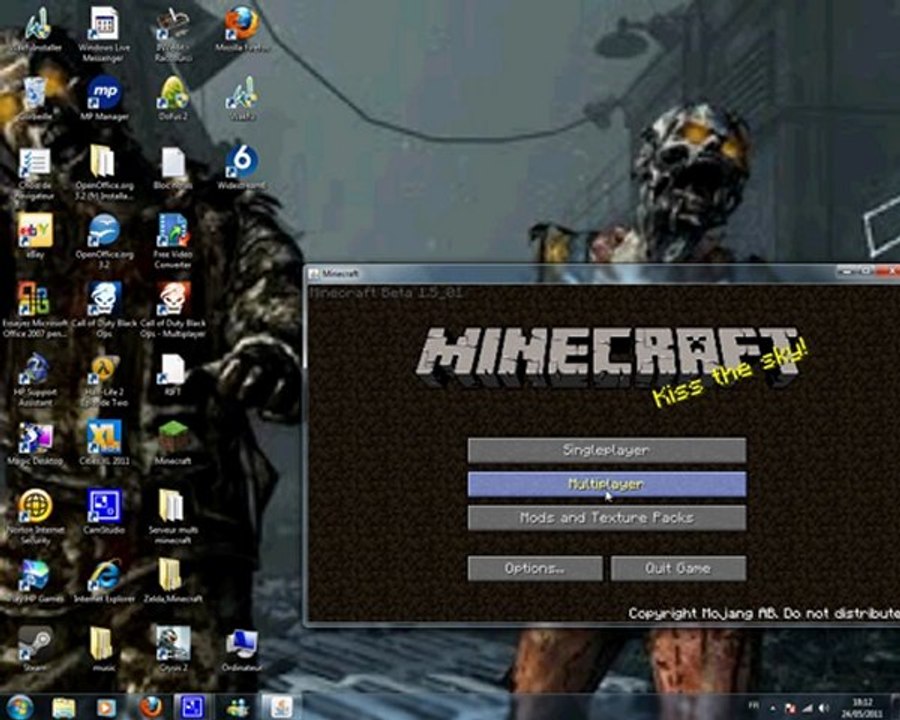Launch Call of Duty Black Ops shortcut
The width and height of the screenshot is (900, 720).
click(104, 310)
